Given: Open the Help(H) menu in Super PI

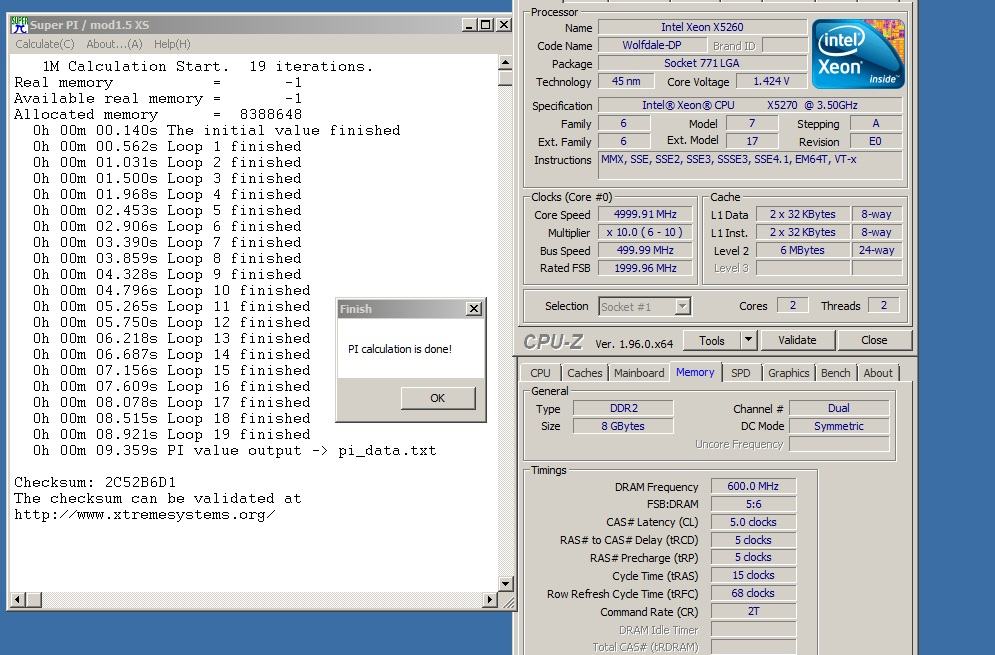Looking at the screenshot, I should coord(172,44).
